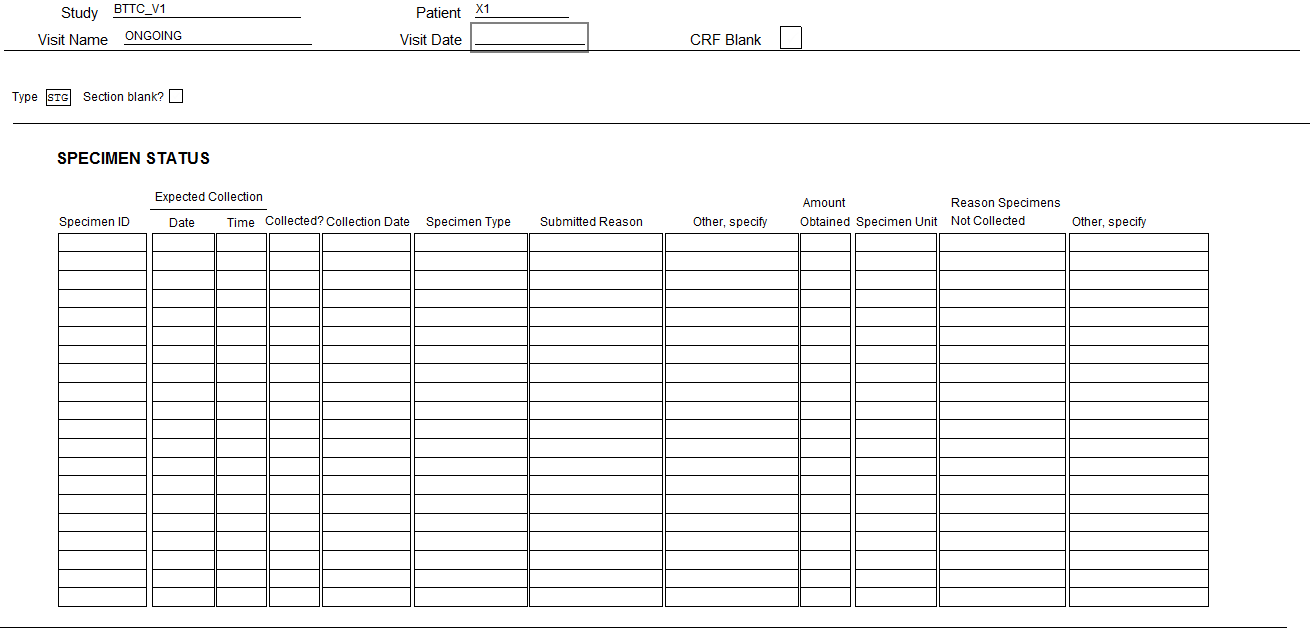
Task: Click first row Expected Collection Time cell
Action: [x=241, y=242]
